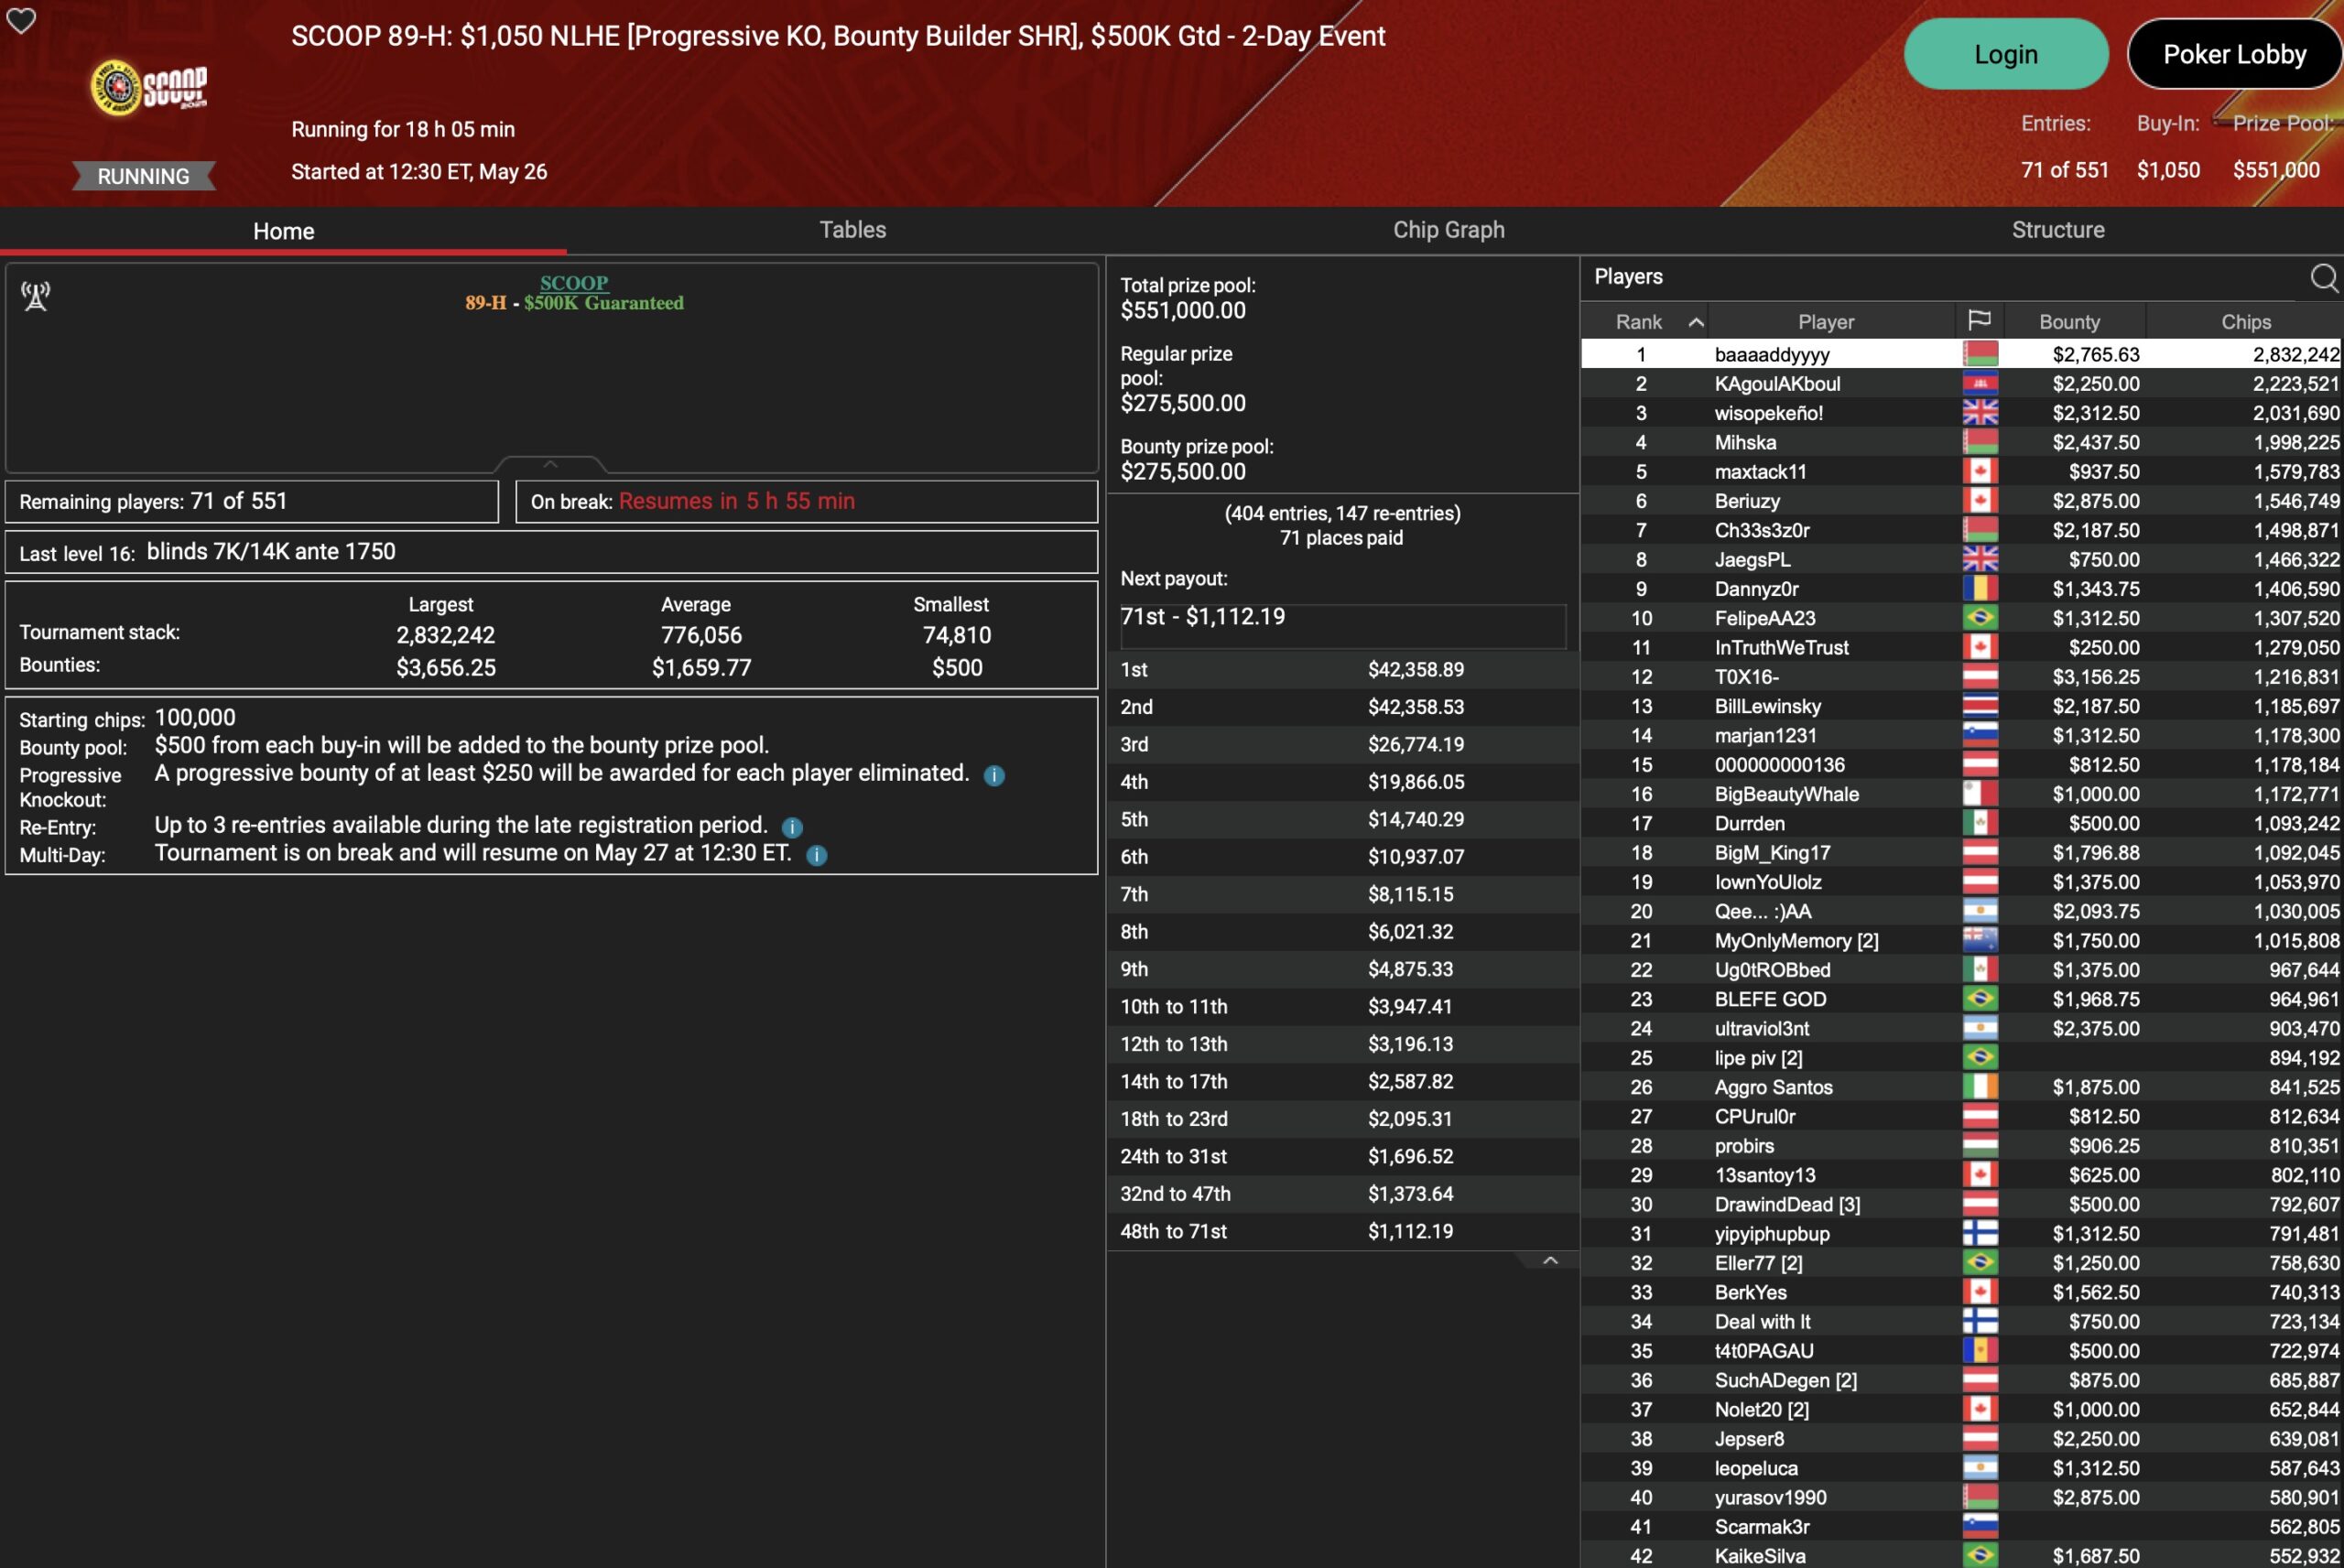Click the Remaining players box
The height and width of the screenshot is (1568, 2344).
coord(252,501)
